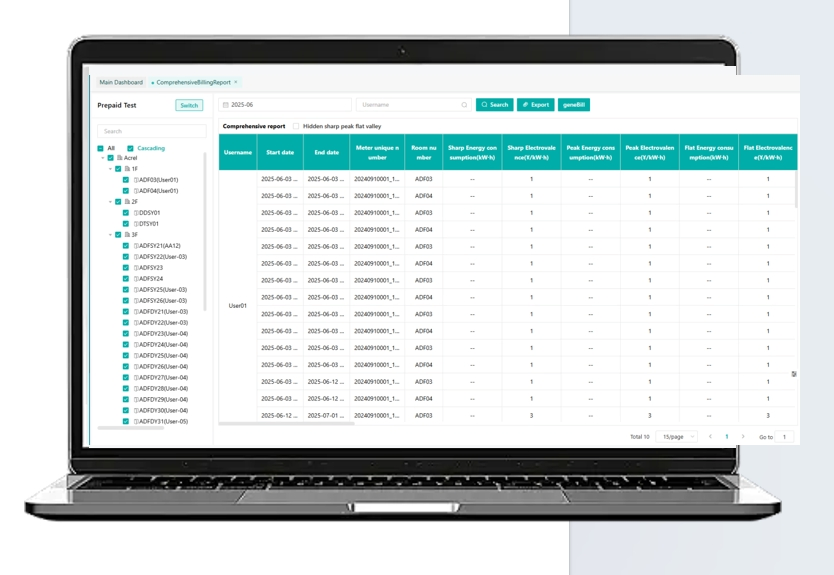The height and width of the screenshot is (575, 834).
Task: Focus the Username search field
Action: [x=413, y=105]
